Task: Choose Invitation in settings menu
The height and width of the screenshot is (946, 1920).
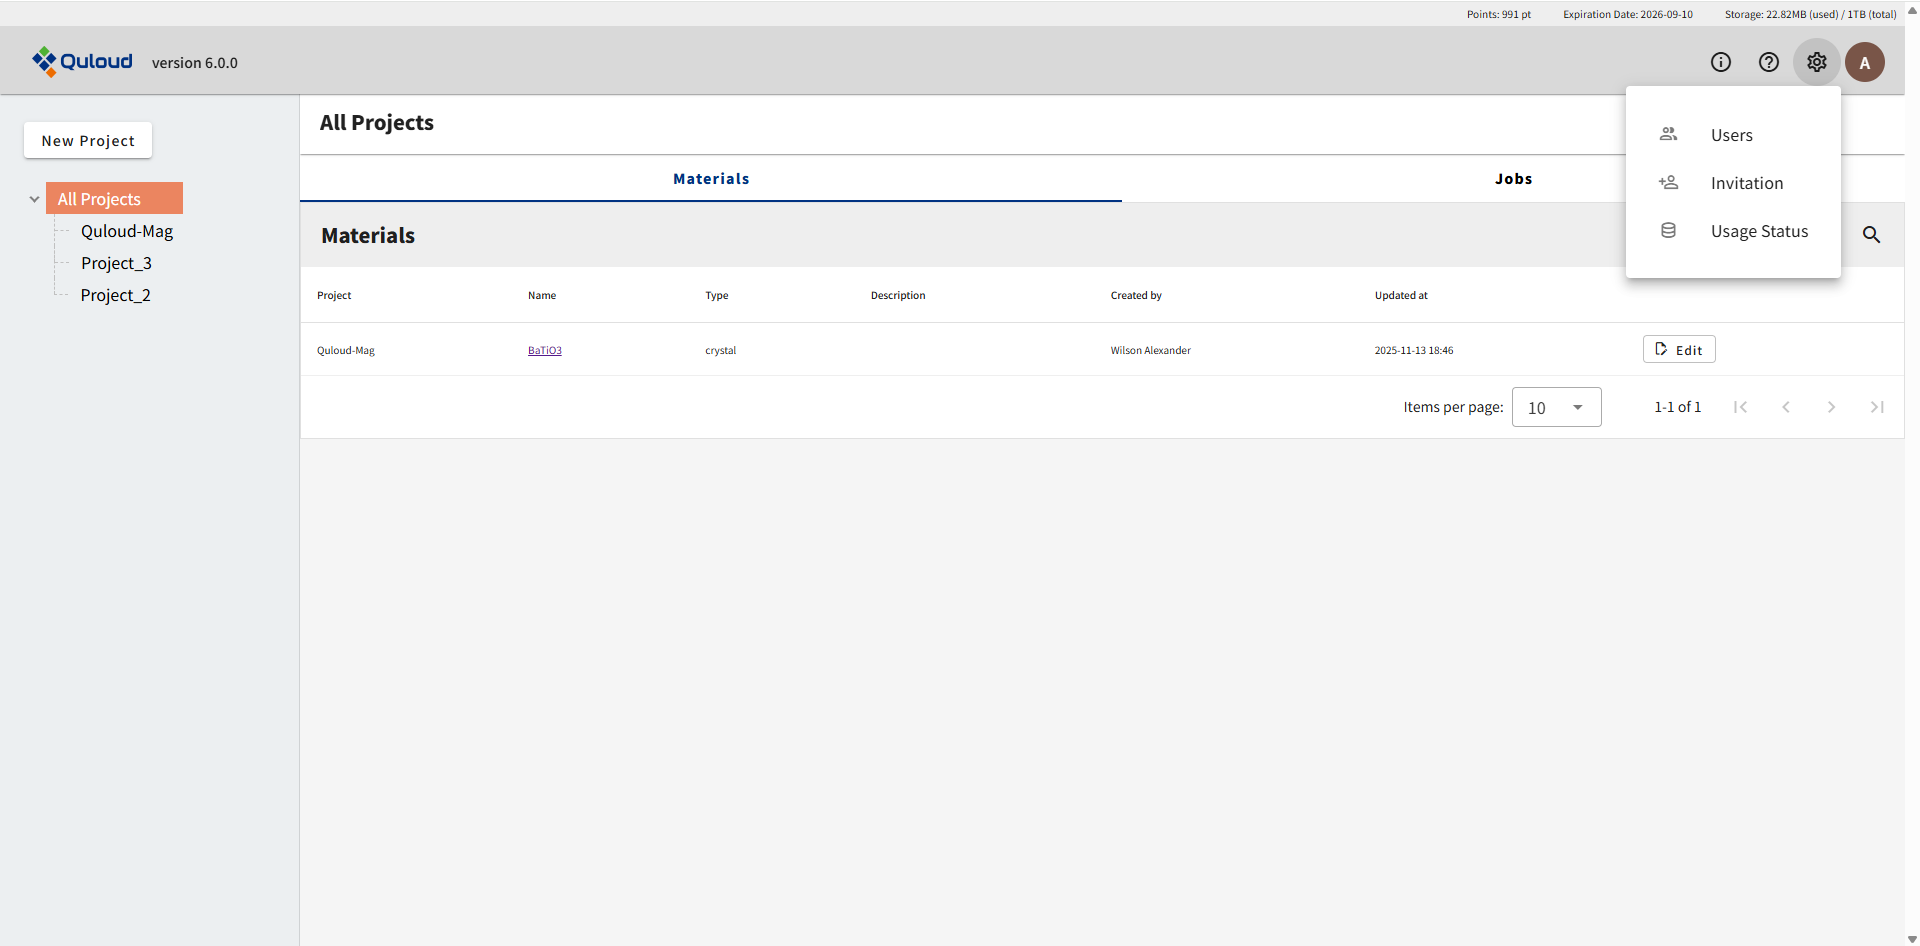Action: click(1746, 183)
